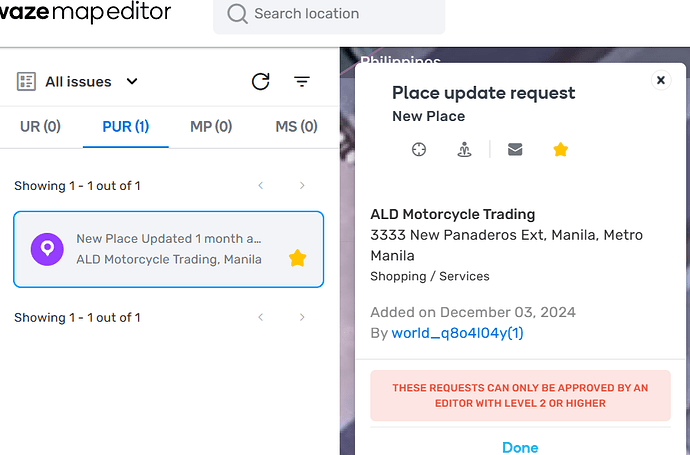Screen dimensions: 690x455
Task: Click the purple place pin icon
Action: [x=47, y=249]
